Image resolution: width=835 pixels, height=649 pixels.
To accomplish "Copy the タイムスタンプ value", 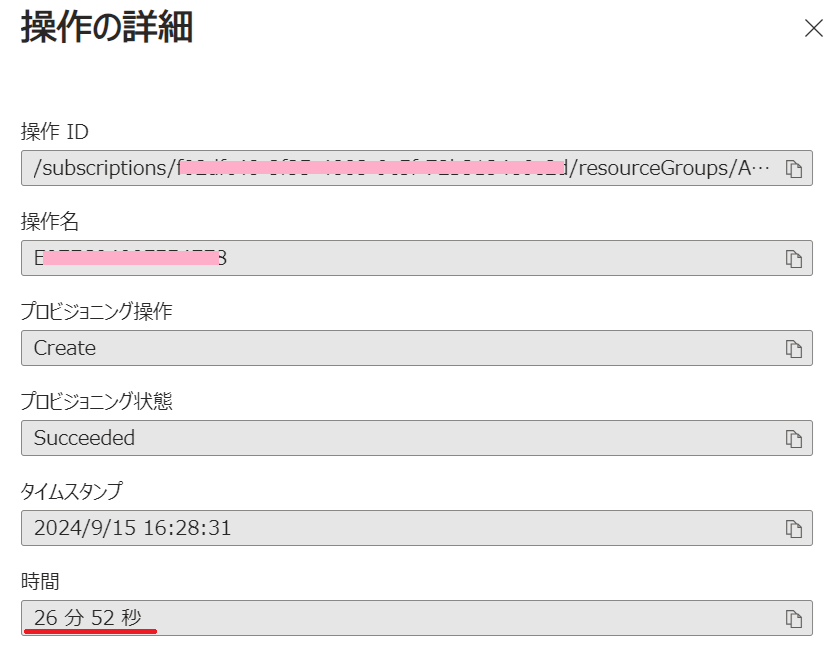I will 793,529.
